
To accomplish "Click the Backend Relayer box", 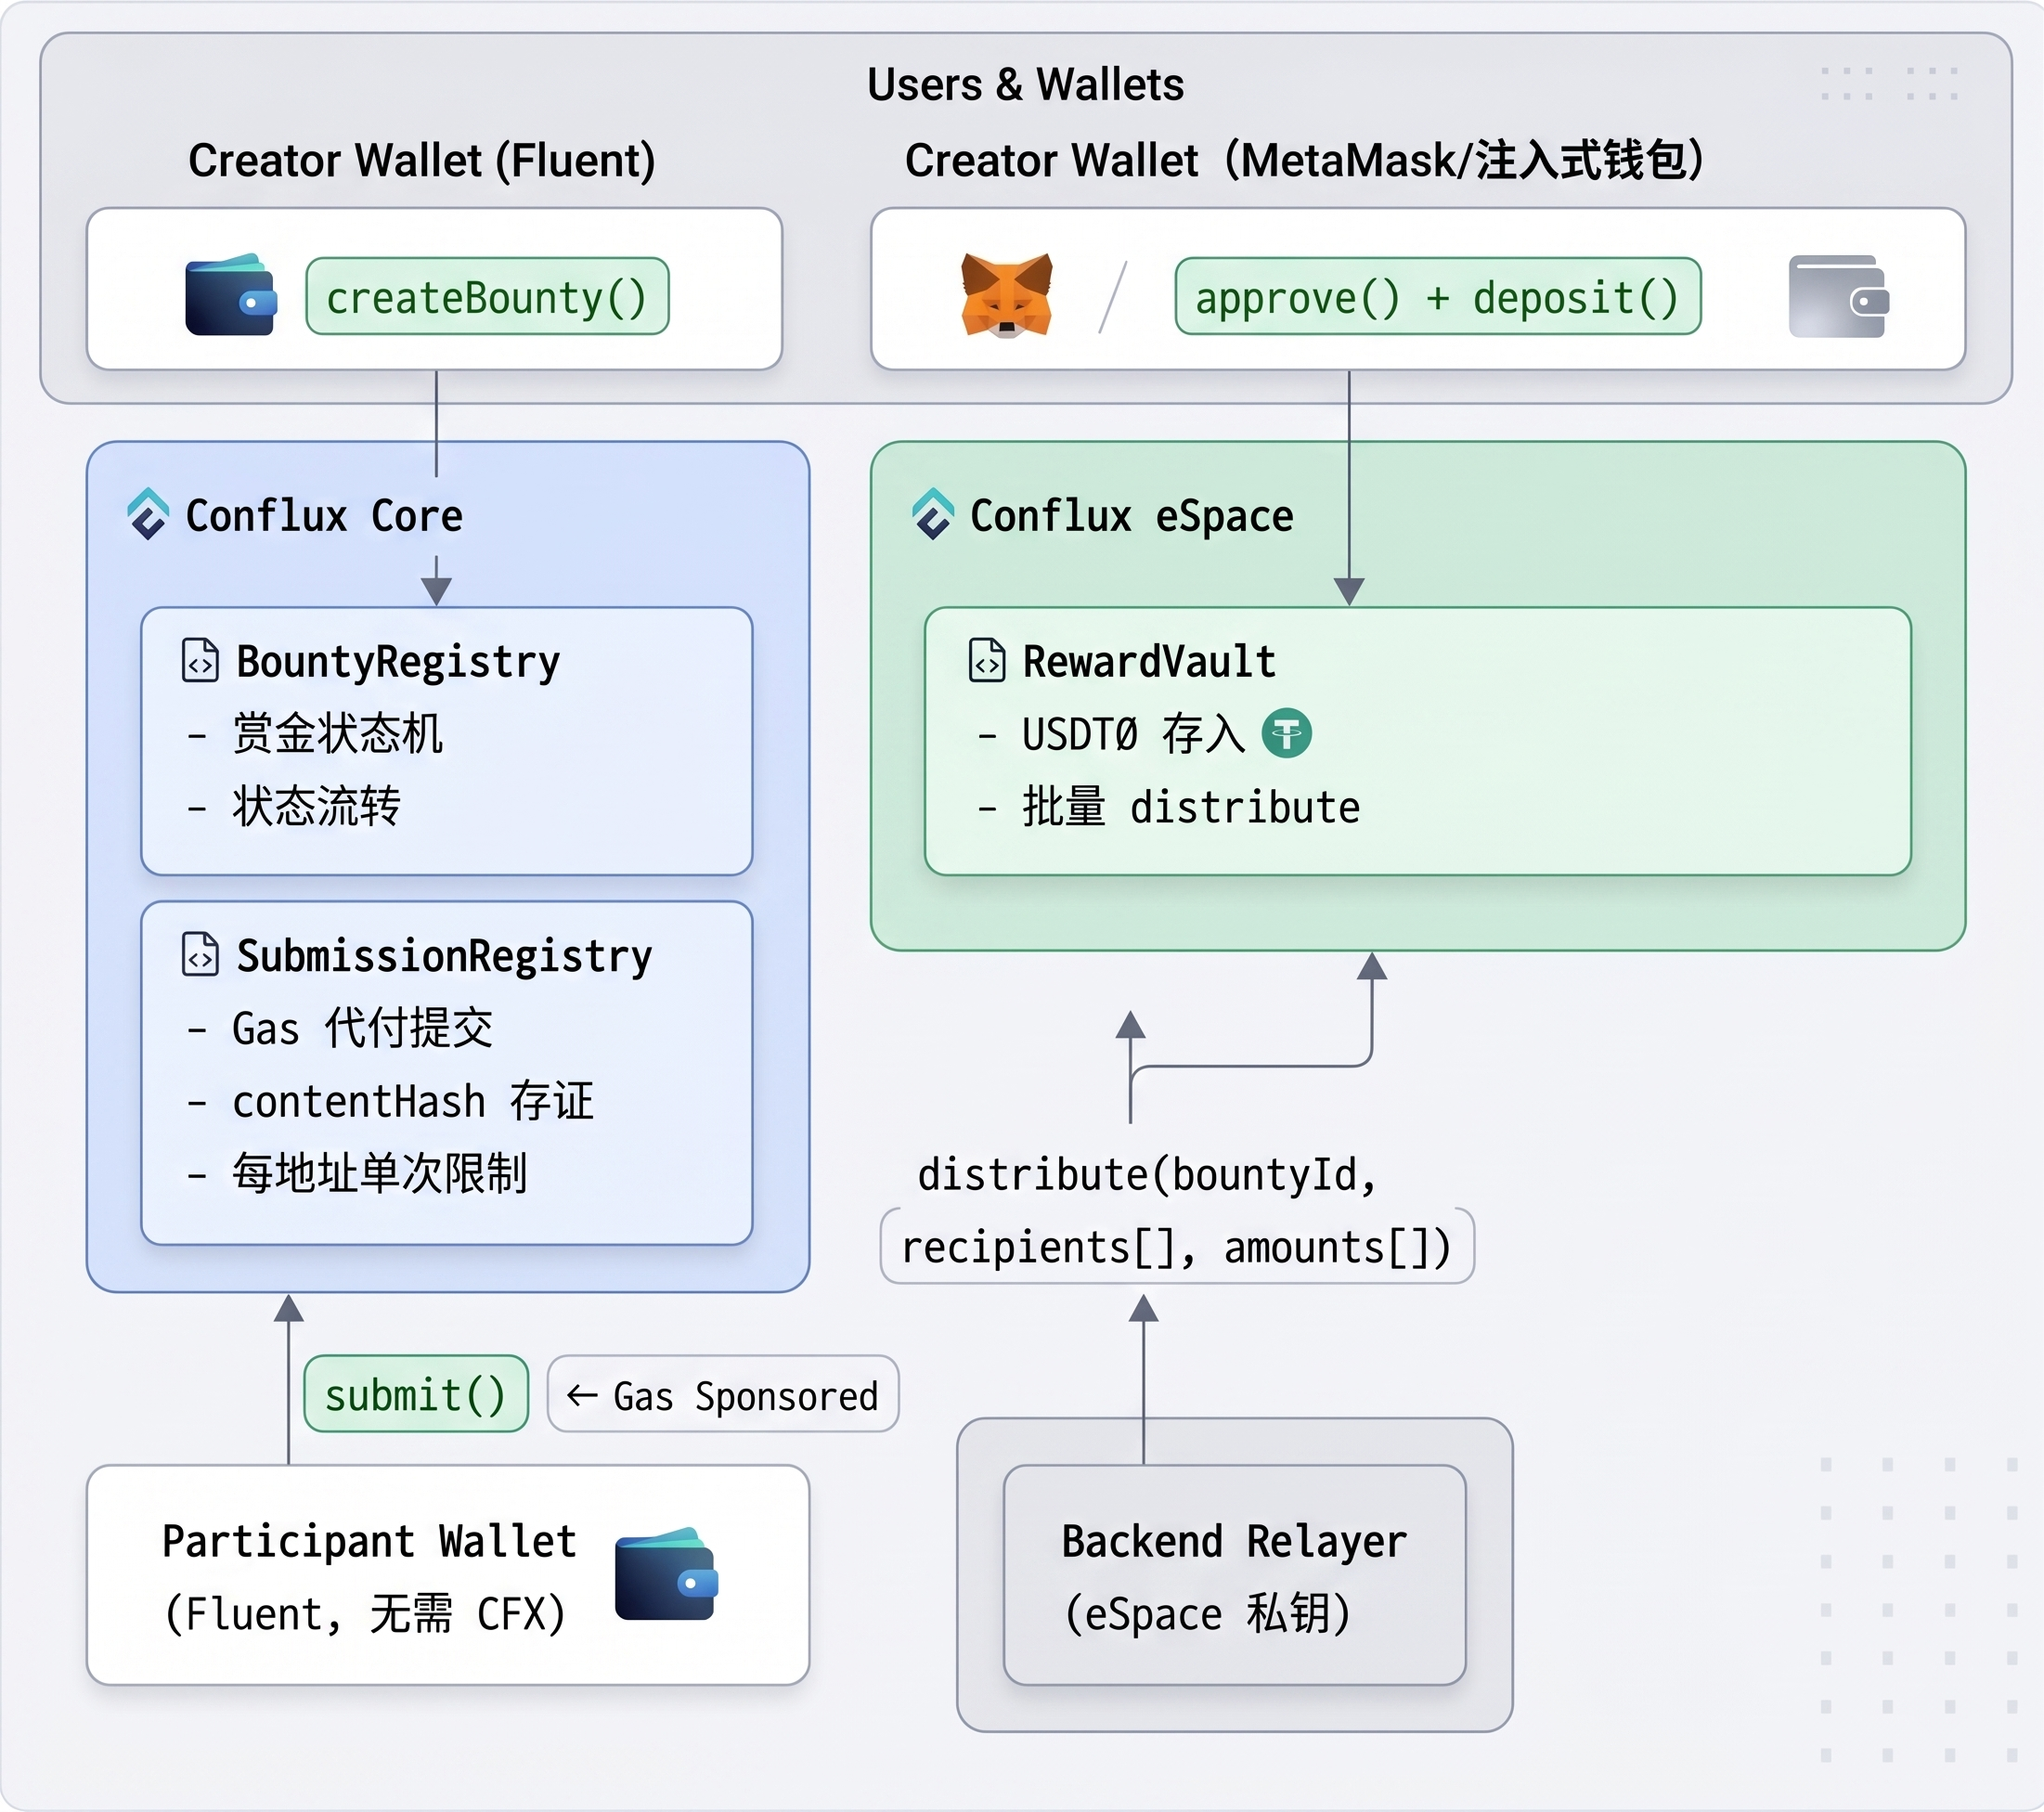I will 1234,1575.
